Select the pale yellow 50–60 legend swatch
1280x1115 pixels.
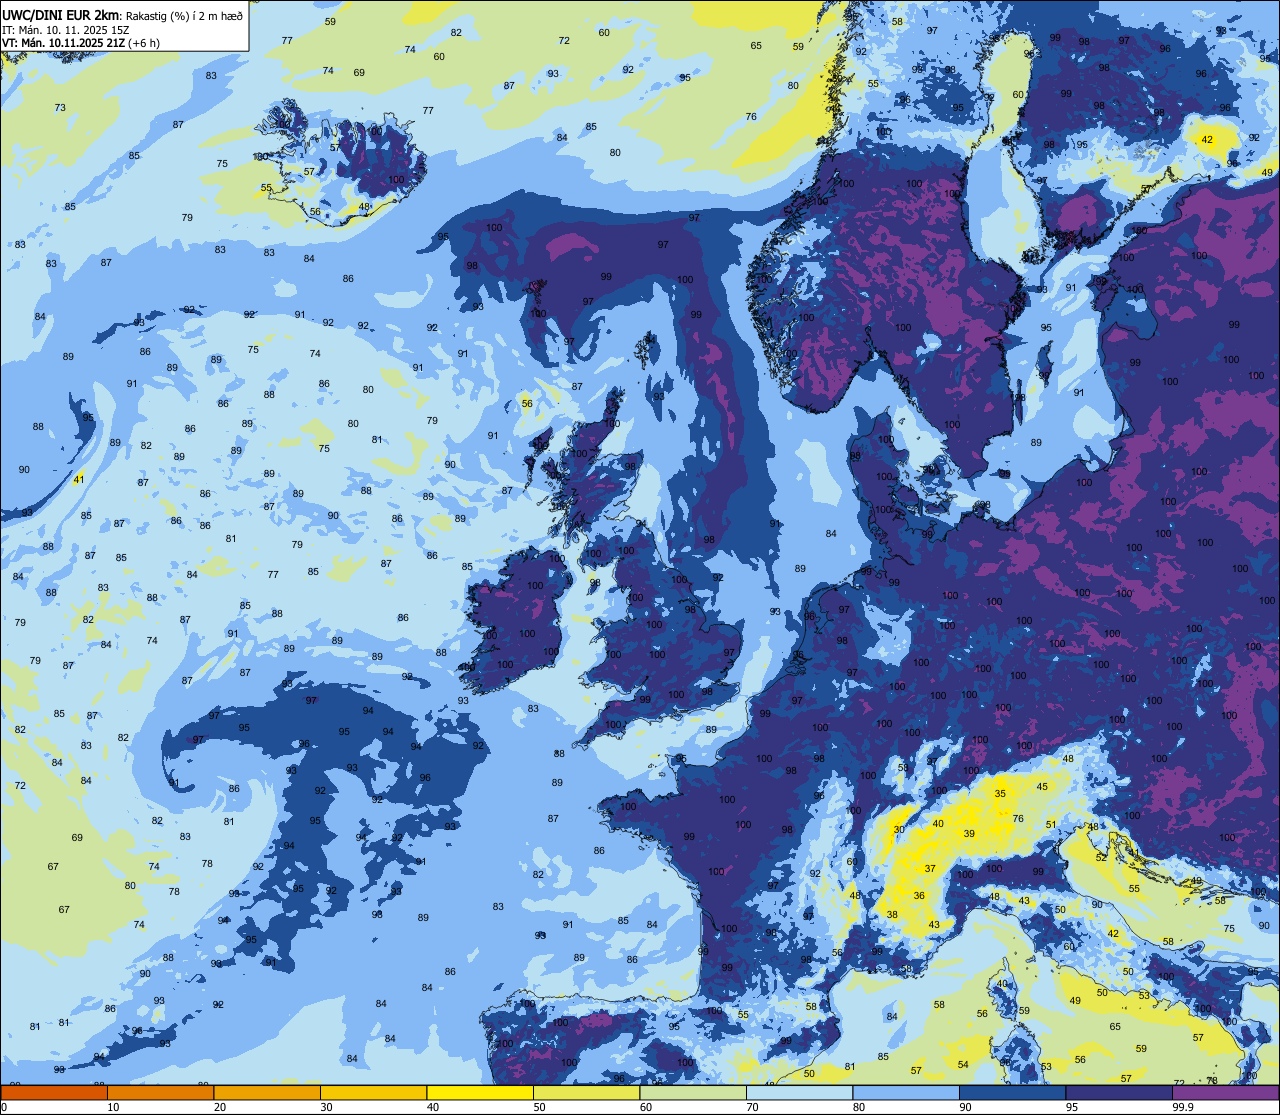(x=586, y=1092)
